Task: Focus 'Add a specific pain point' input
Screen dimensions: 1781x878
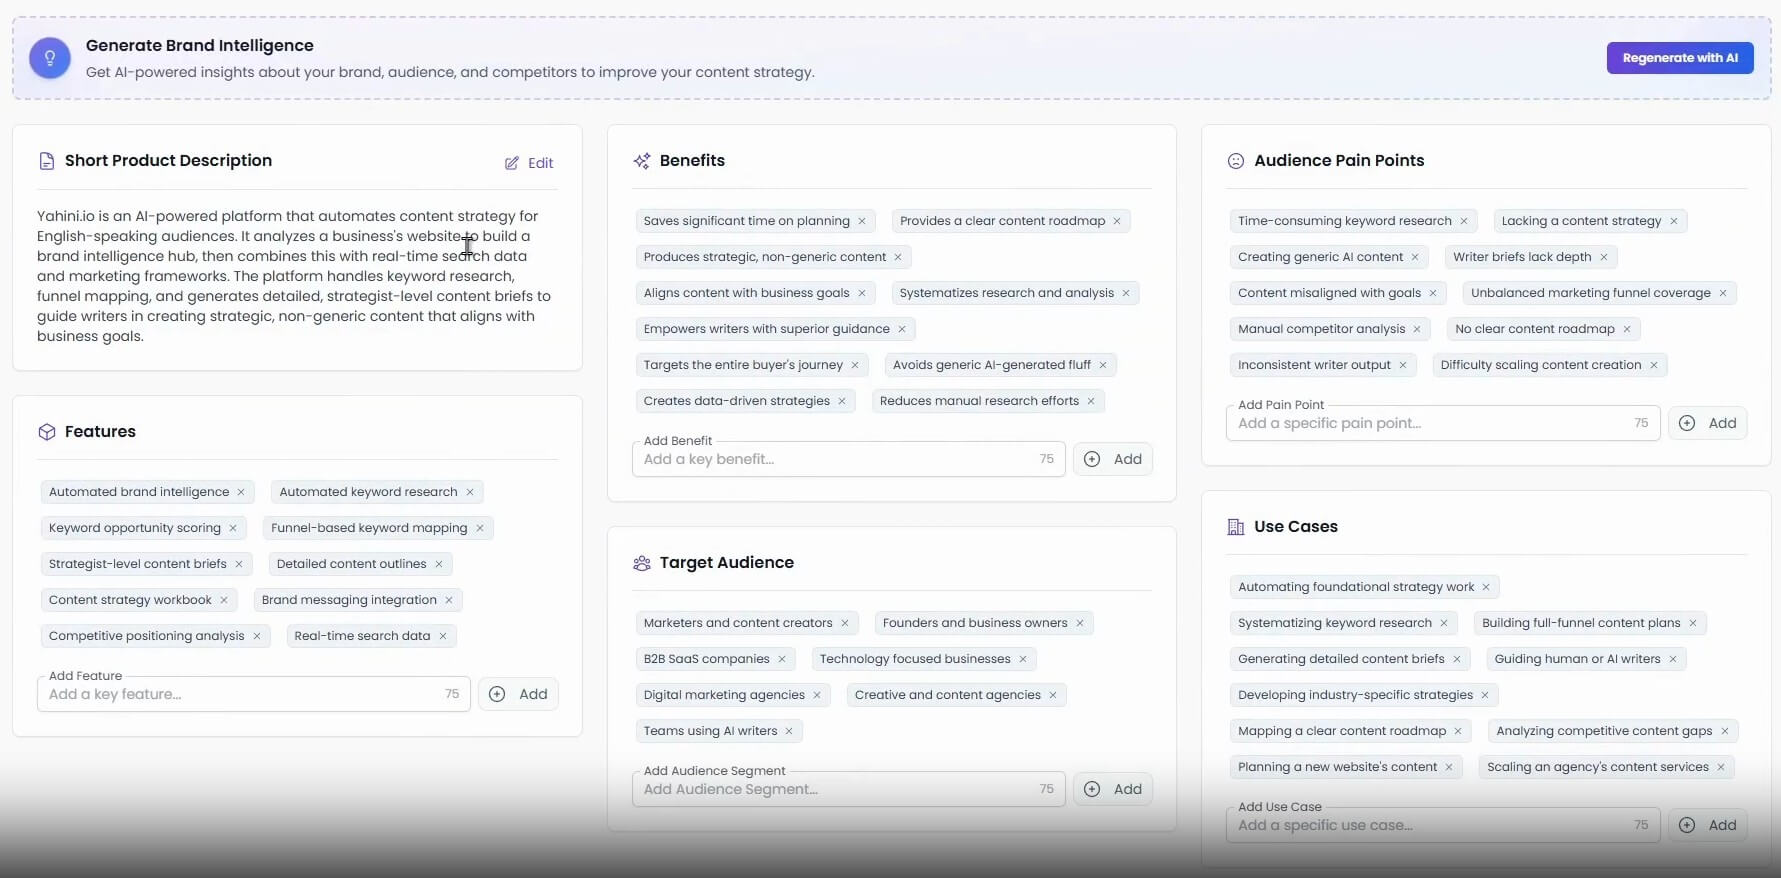Action: 1443,423
